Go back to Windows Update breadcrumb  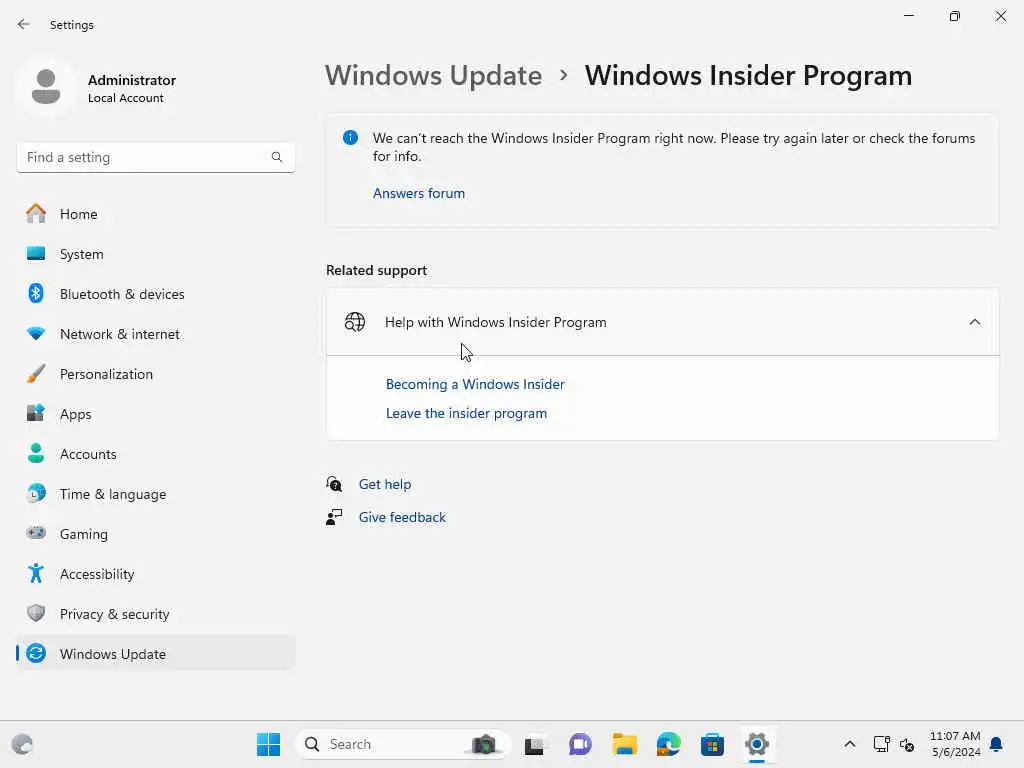coord(434,76)
